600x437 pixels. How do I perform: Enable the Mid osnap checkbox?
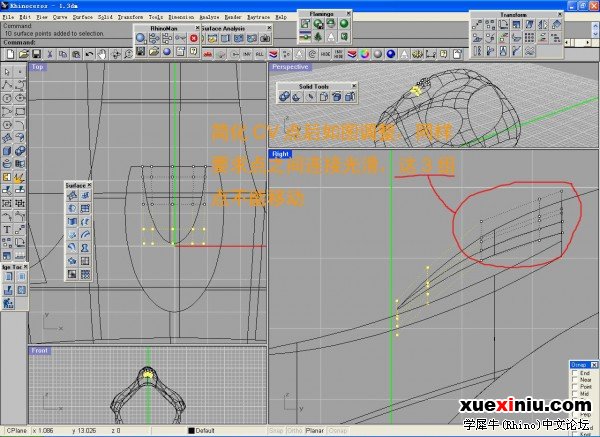[x=574, y=393]
